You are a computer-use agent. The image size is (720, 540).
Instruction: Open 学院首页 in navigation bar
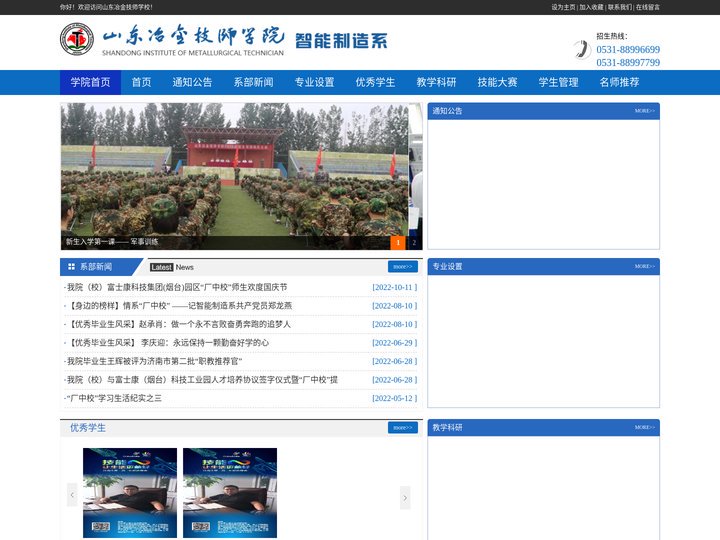(x=90, y=82)
